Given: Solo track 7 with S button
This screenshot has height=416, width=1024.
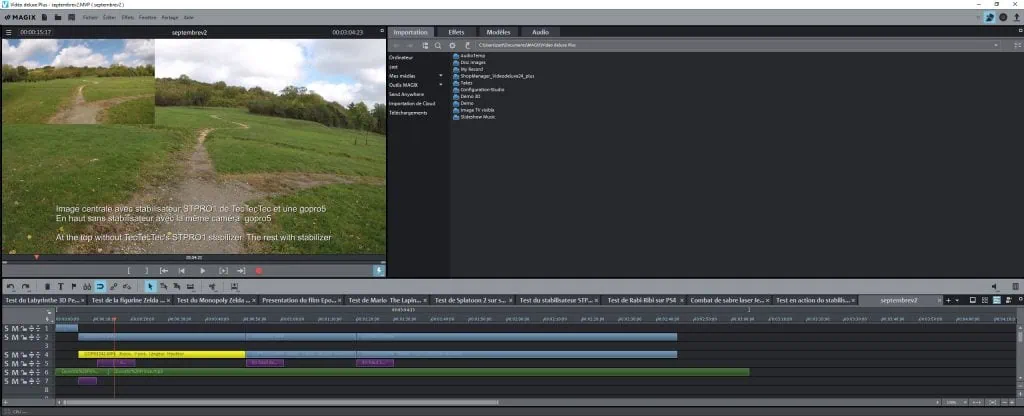Looking at the screenshot, I should (x=7, y=381).
